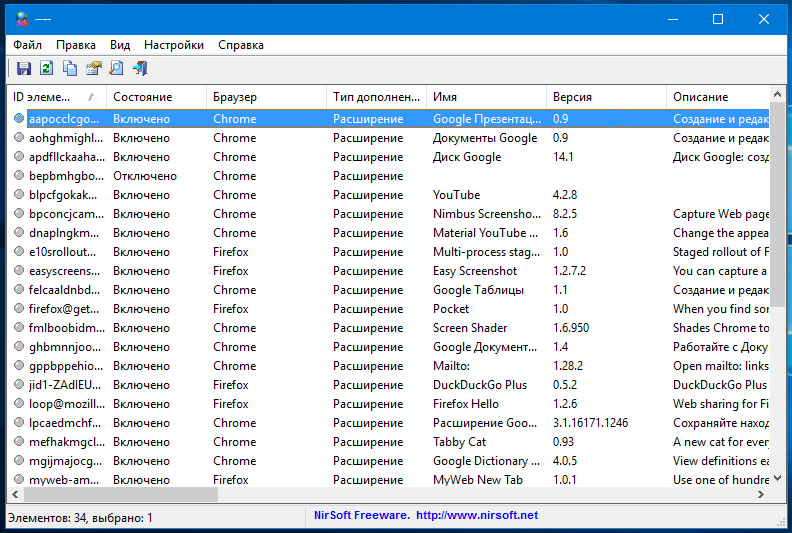792x533 pixels.
Task: Click the Отключено state cell
Action: (x=145, y=176)
